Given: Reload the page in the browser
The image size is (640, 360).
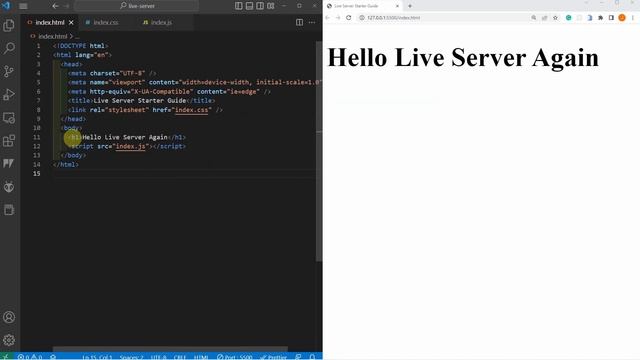Looking at the screenshot, I should pos(349,18).
